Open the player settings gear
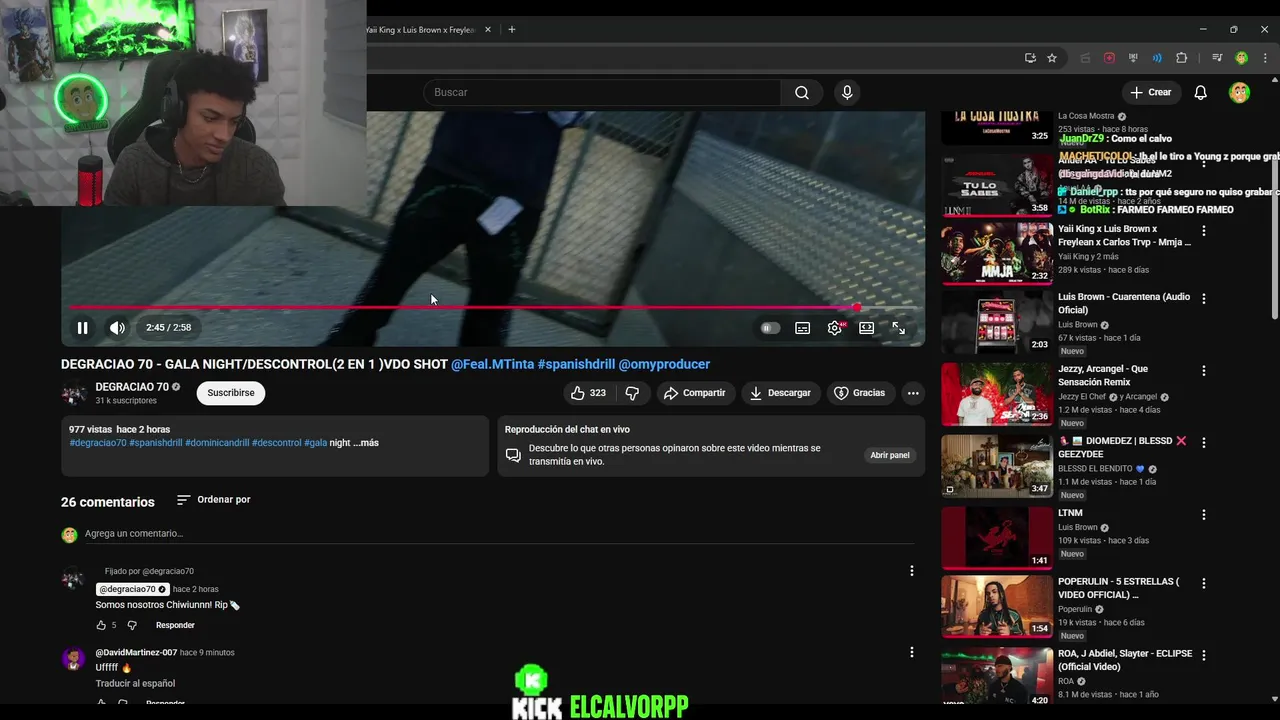Viewport: 1280px width, 720px height. point(834,328)
